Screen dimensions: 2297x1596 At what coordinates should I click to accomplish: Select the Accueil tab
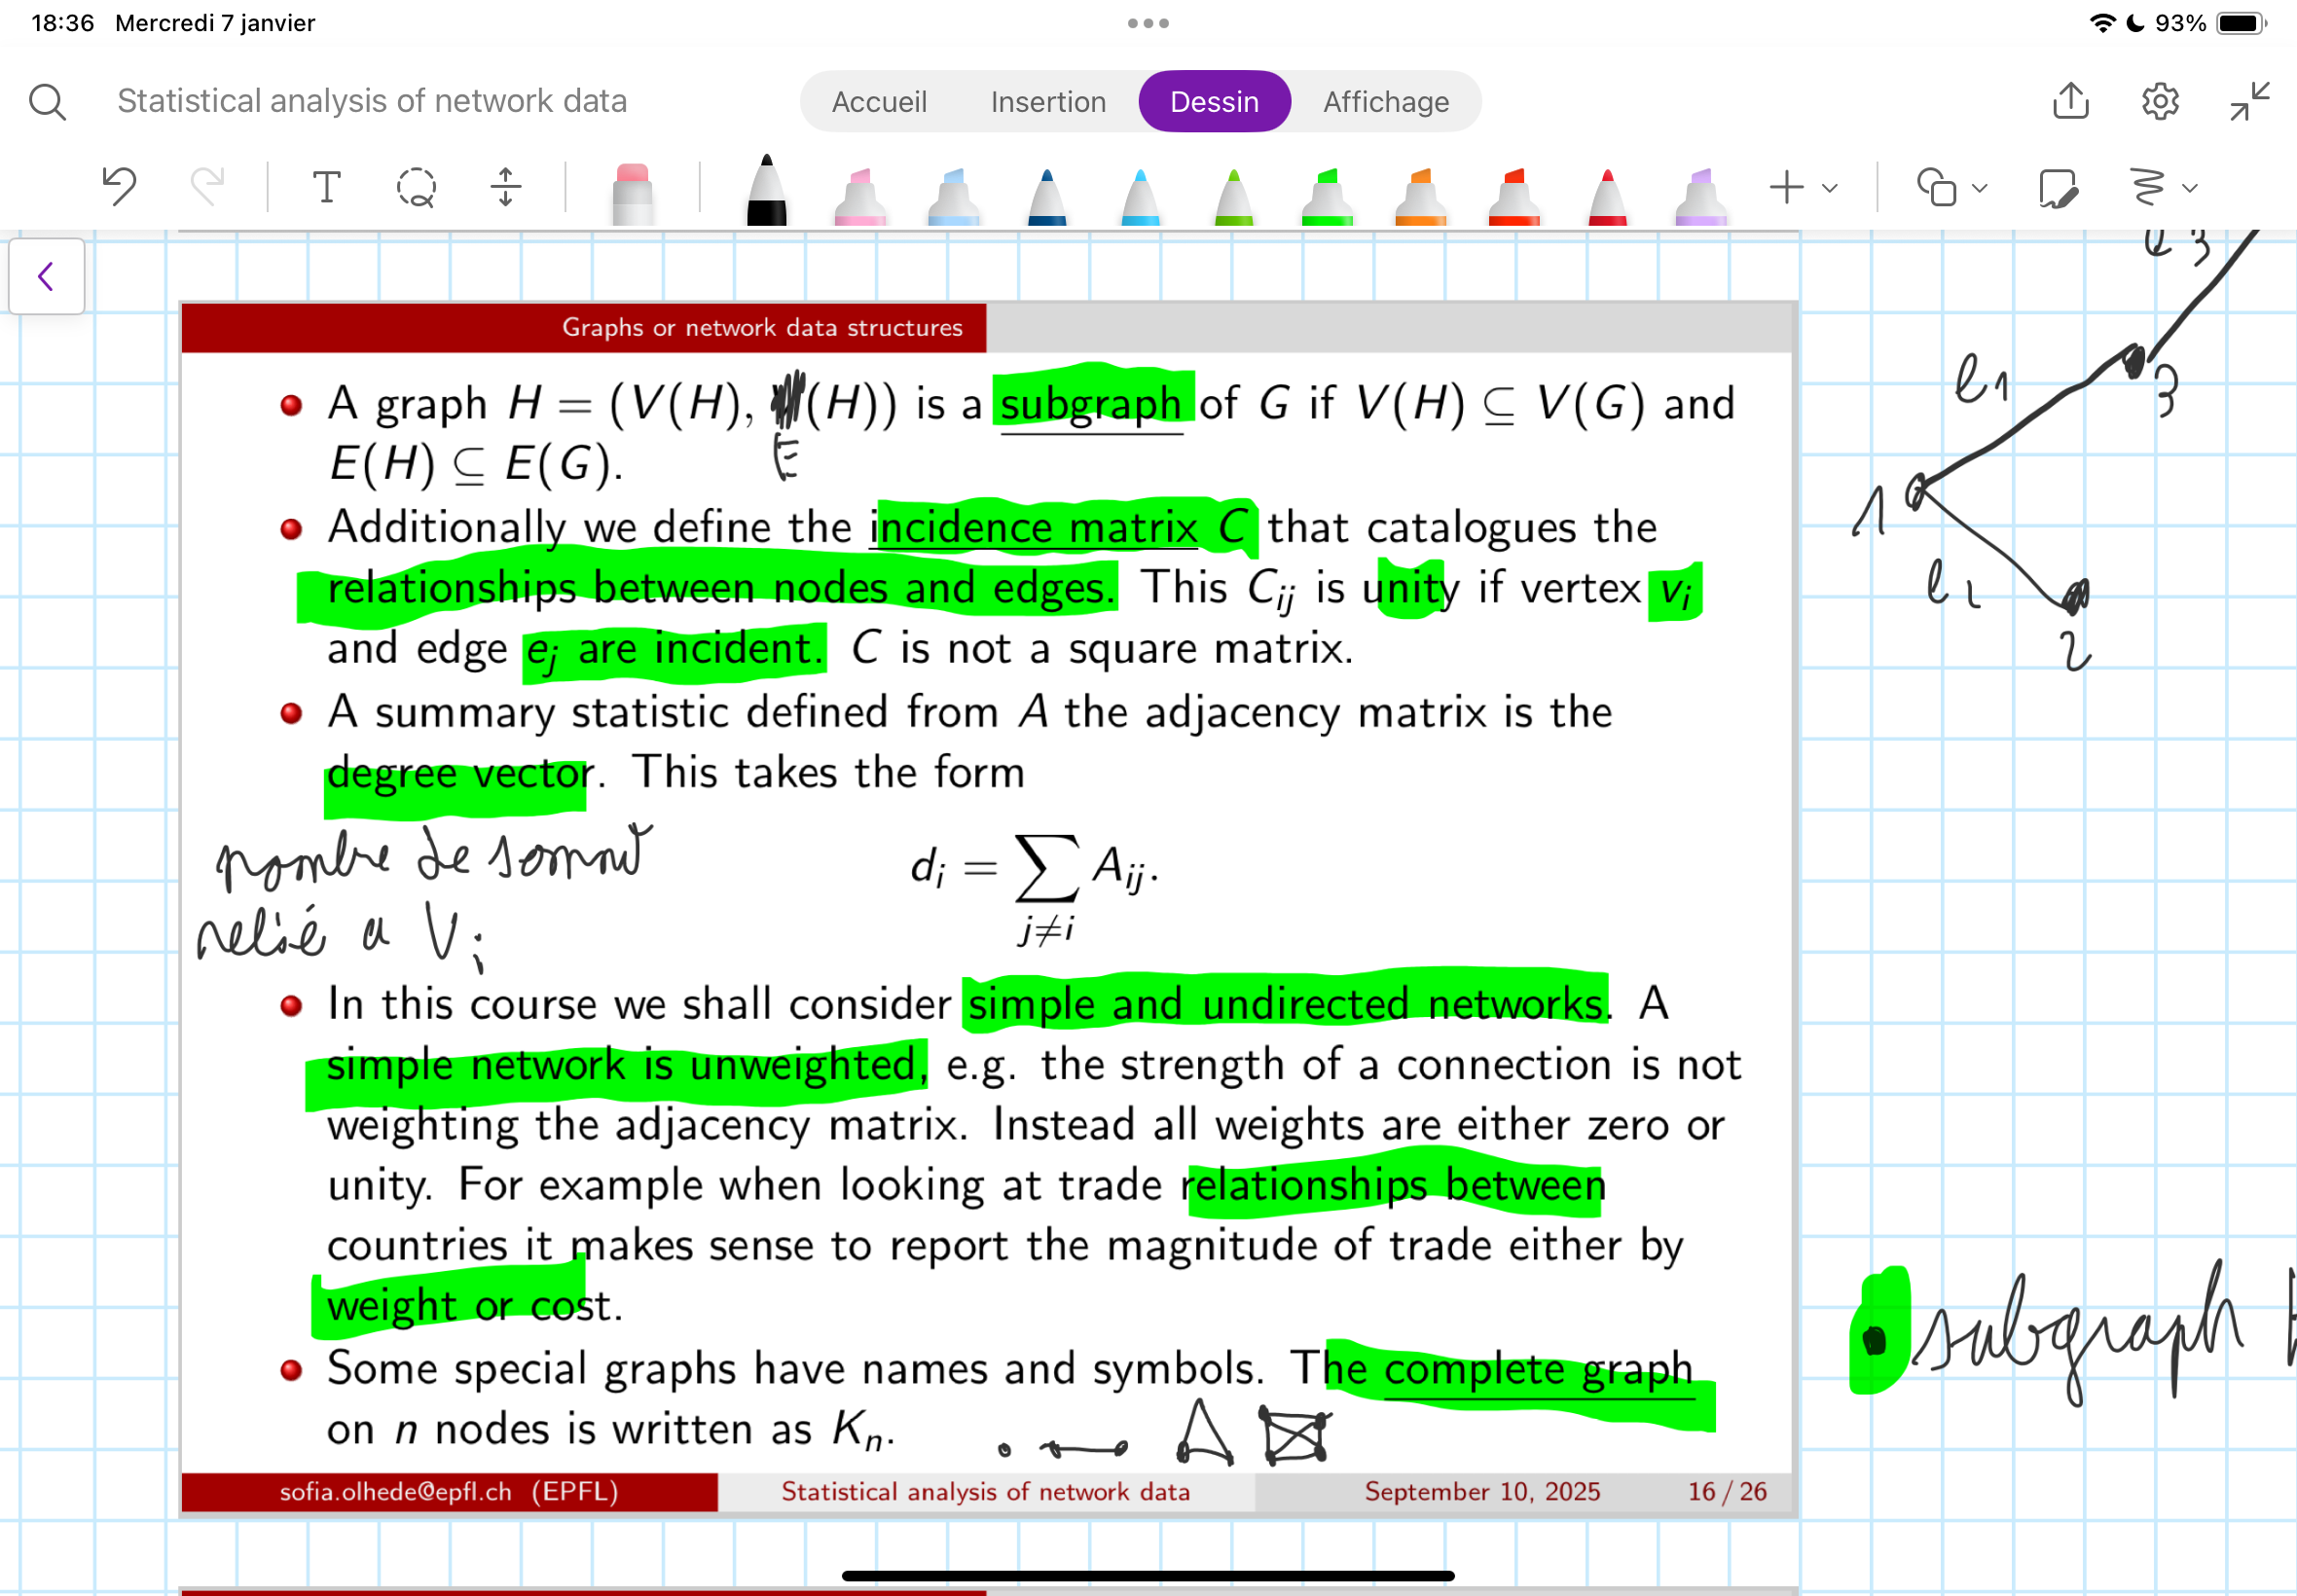pos(880,101)
